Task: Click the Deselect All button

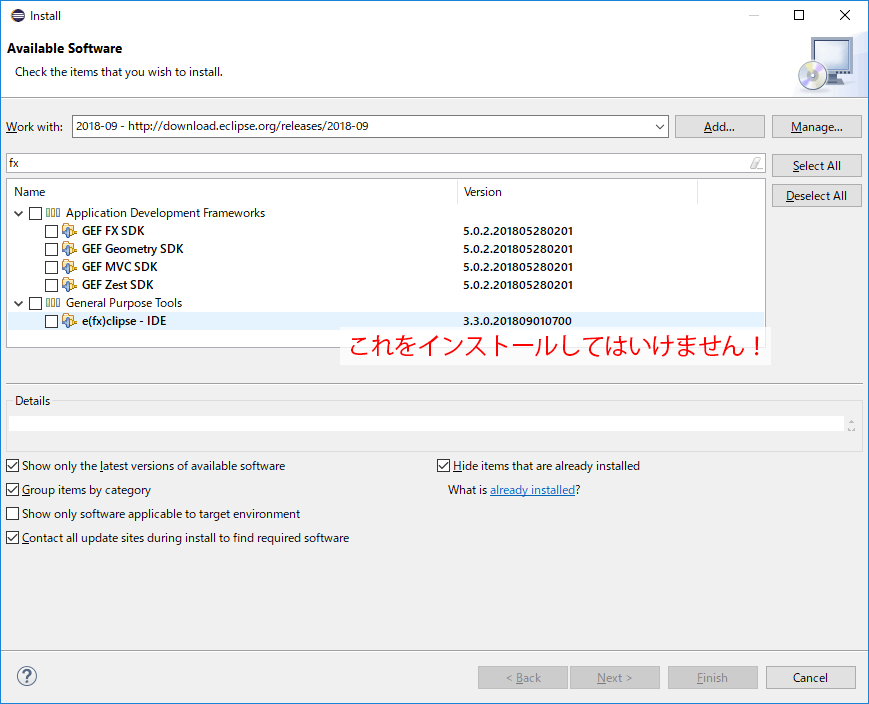Action: point(816,196)
